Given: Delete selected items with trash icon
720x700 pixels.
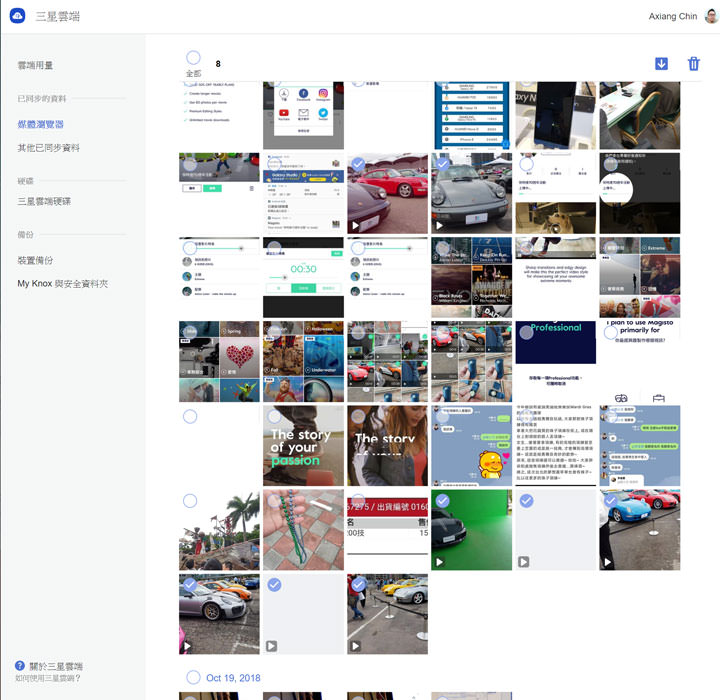Looking at the screenshot, I should pos(693,64).
